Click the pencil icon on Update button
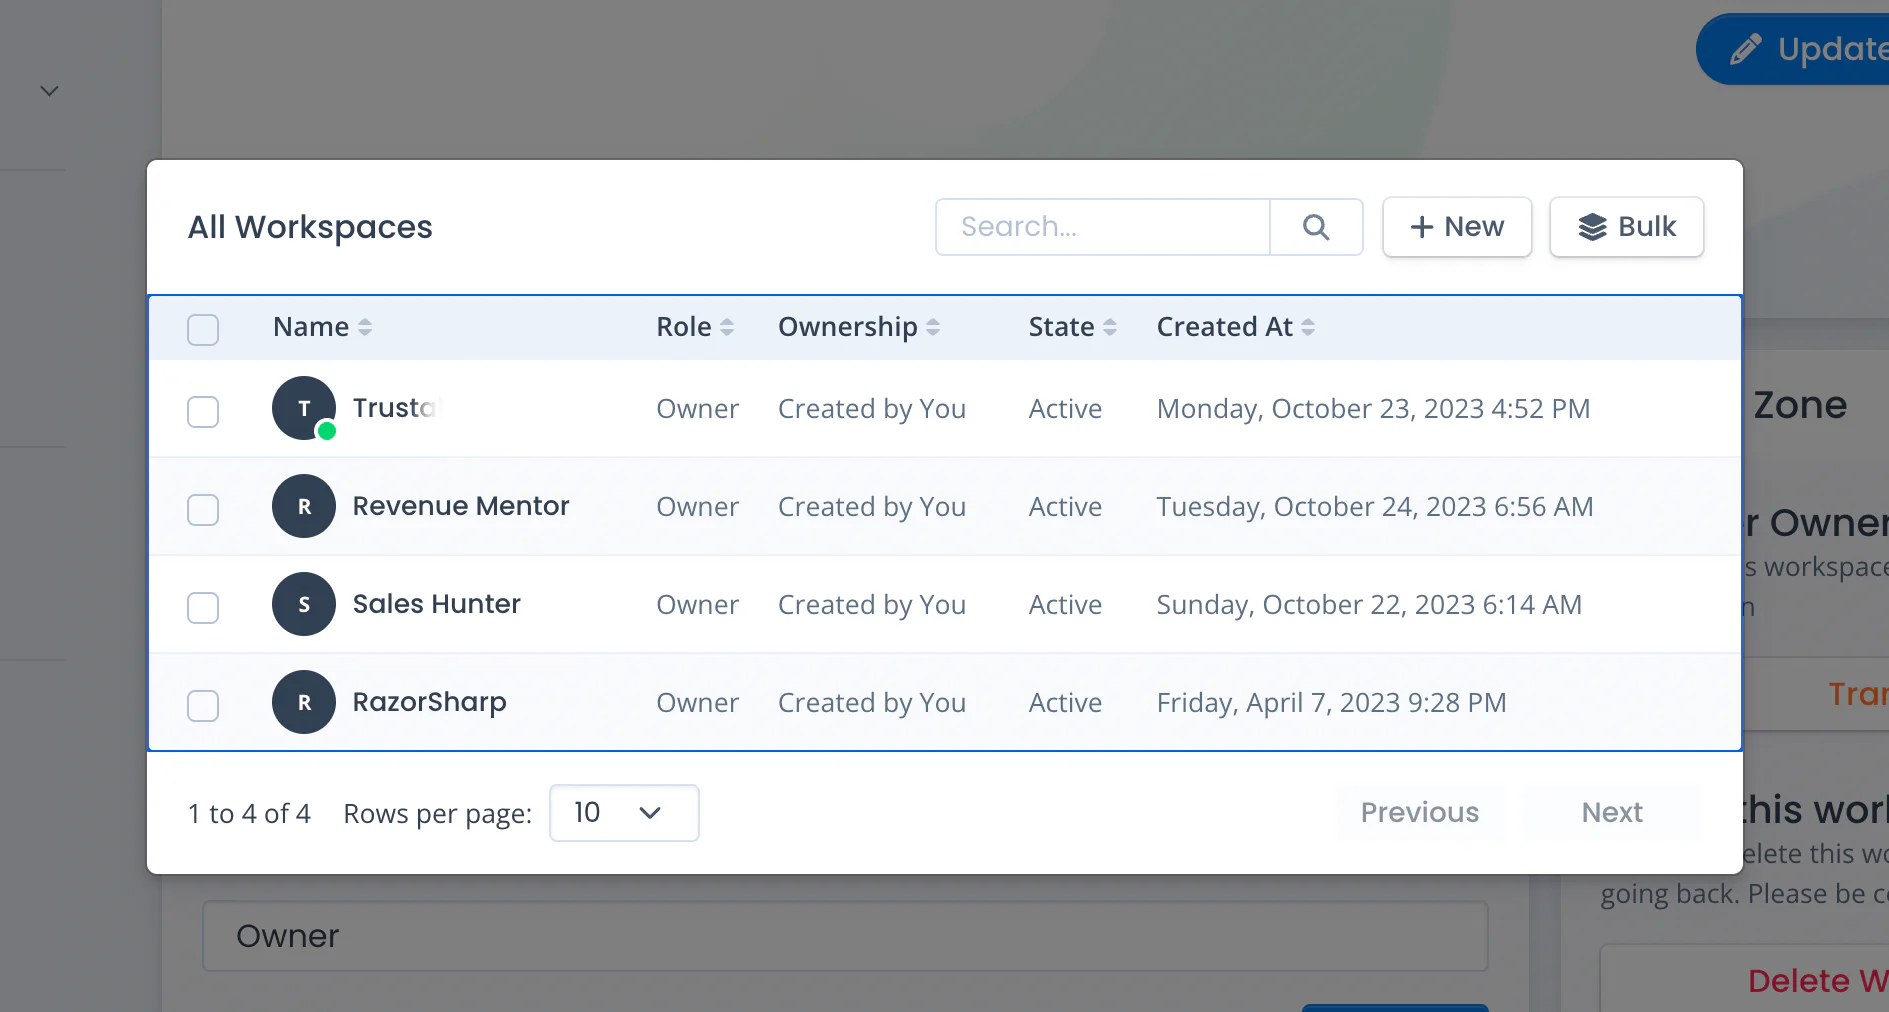Viewport: 1889px width, 1012px height. point(1745,48)
